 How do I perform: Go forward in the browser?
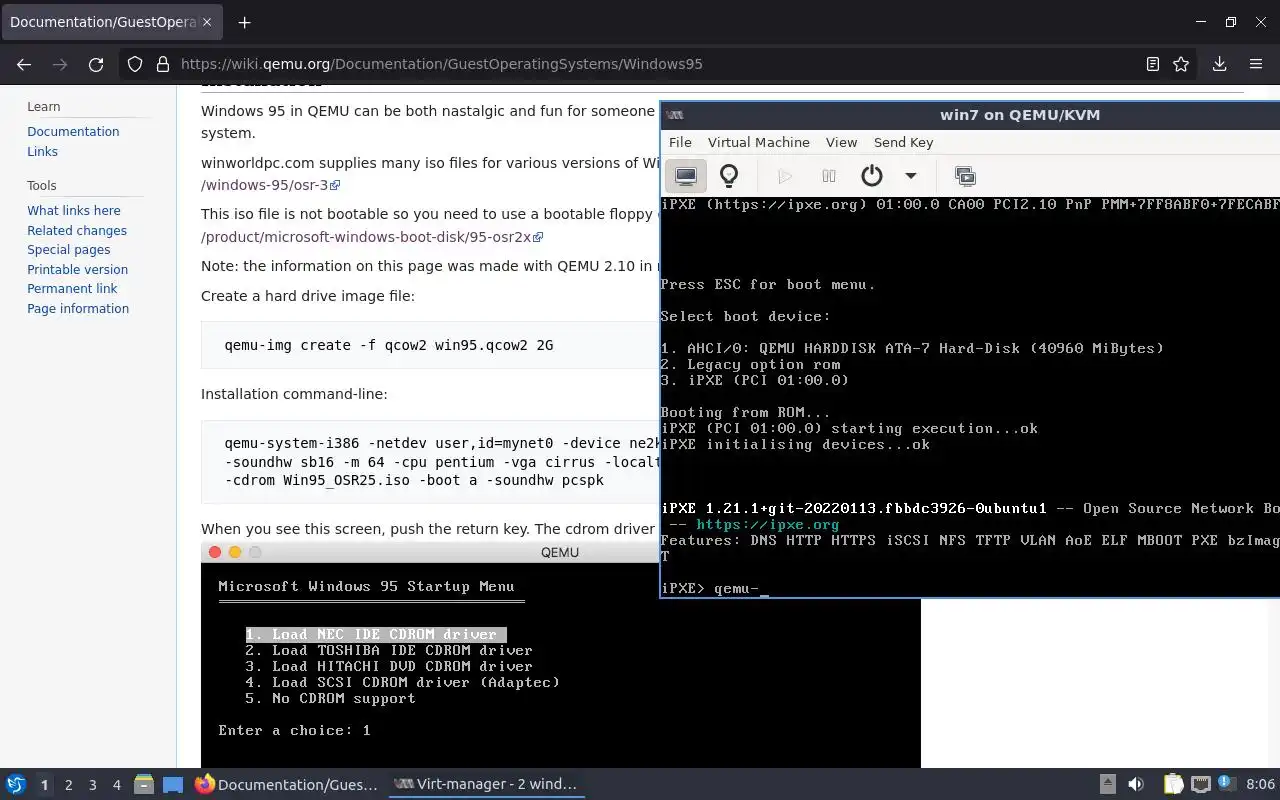tap(60, 64)
